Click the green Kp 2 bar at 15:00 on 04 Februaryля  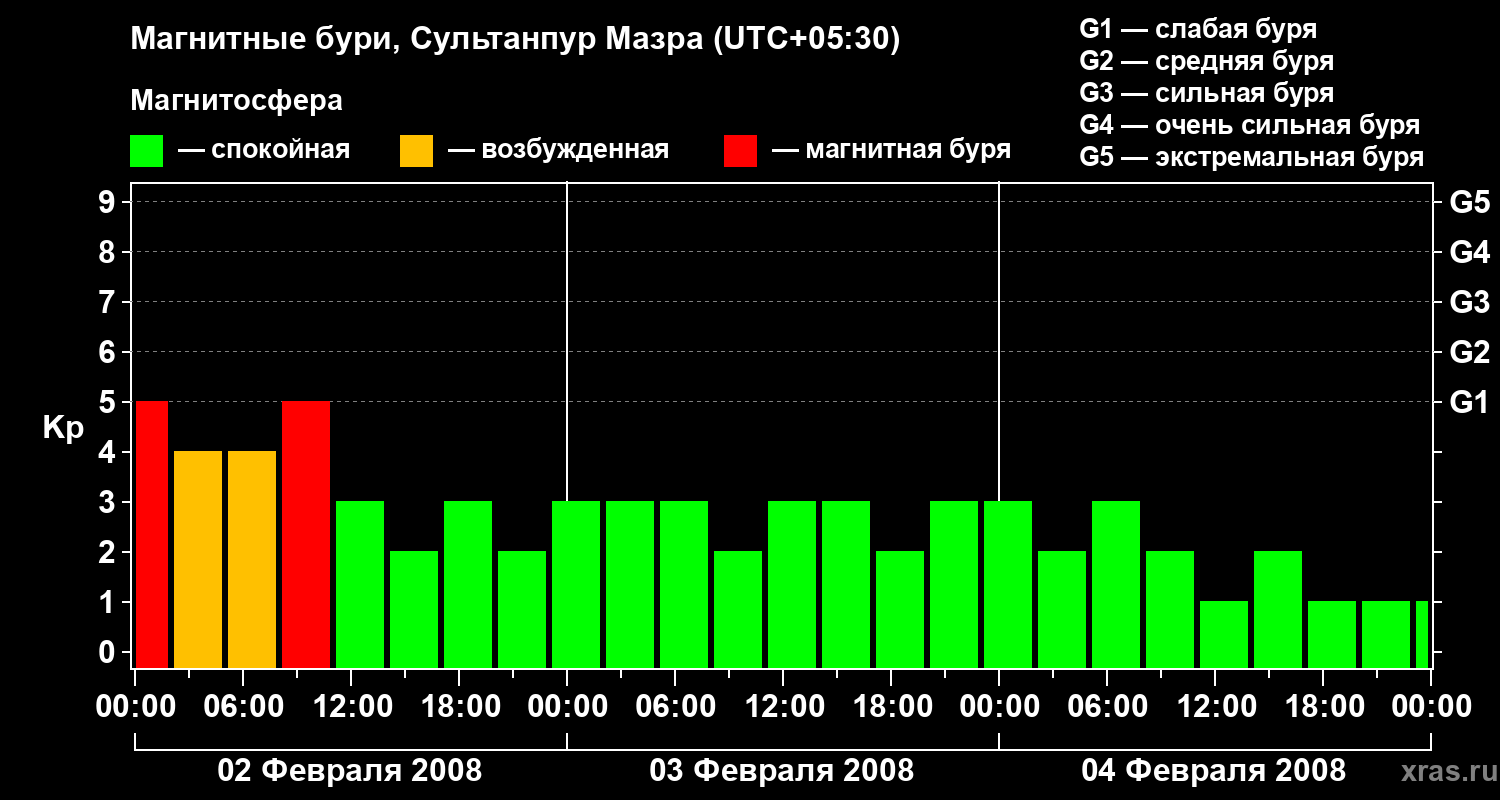click(x=1278, y=609)
